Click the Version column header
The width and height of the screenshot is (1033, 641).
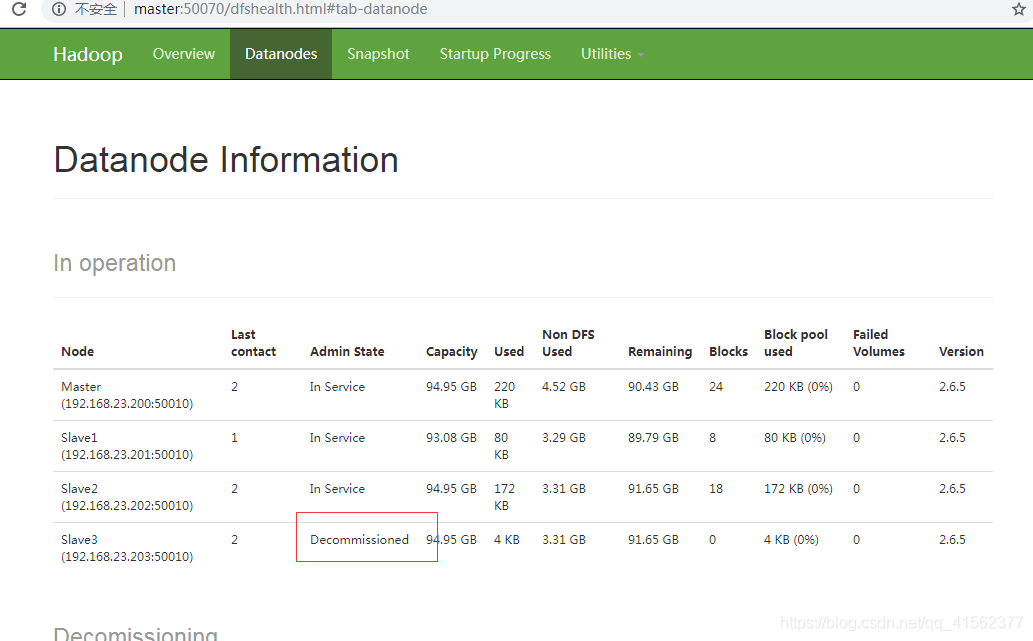961,352
